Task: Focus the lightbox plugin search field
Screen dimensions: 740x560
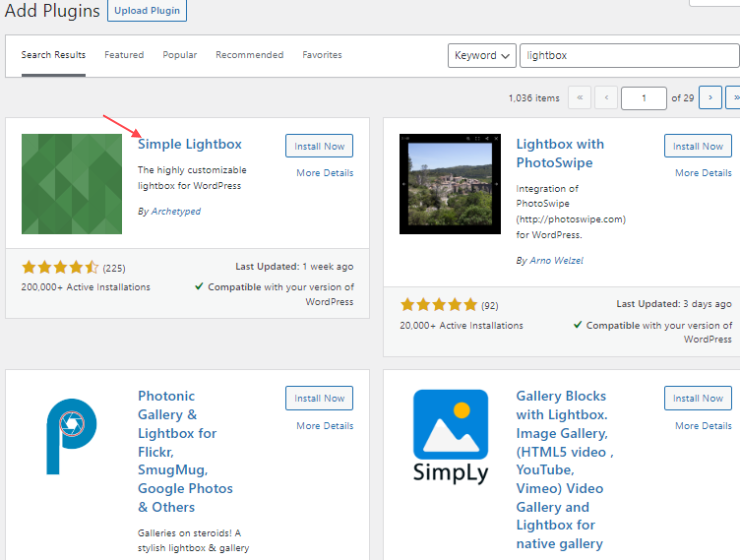Action: 630,56
